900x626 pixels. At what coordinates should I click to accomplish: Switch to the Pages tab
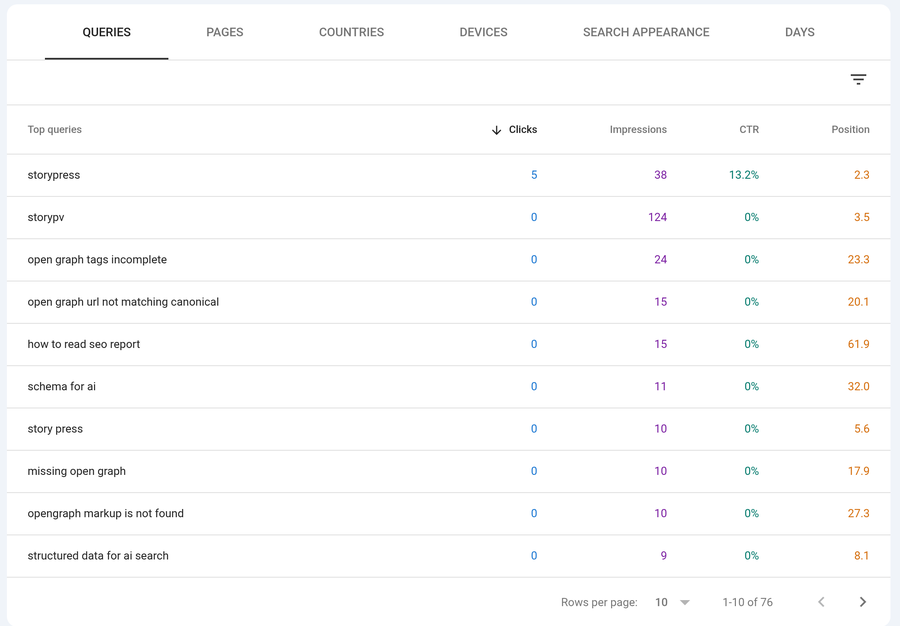tap(225, 32)
